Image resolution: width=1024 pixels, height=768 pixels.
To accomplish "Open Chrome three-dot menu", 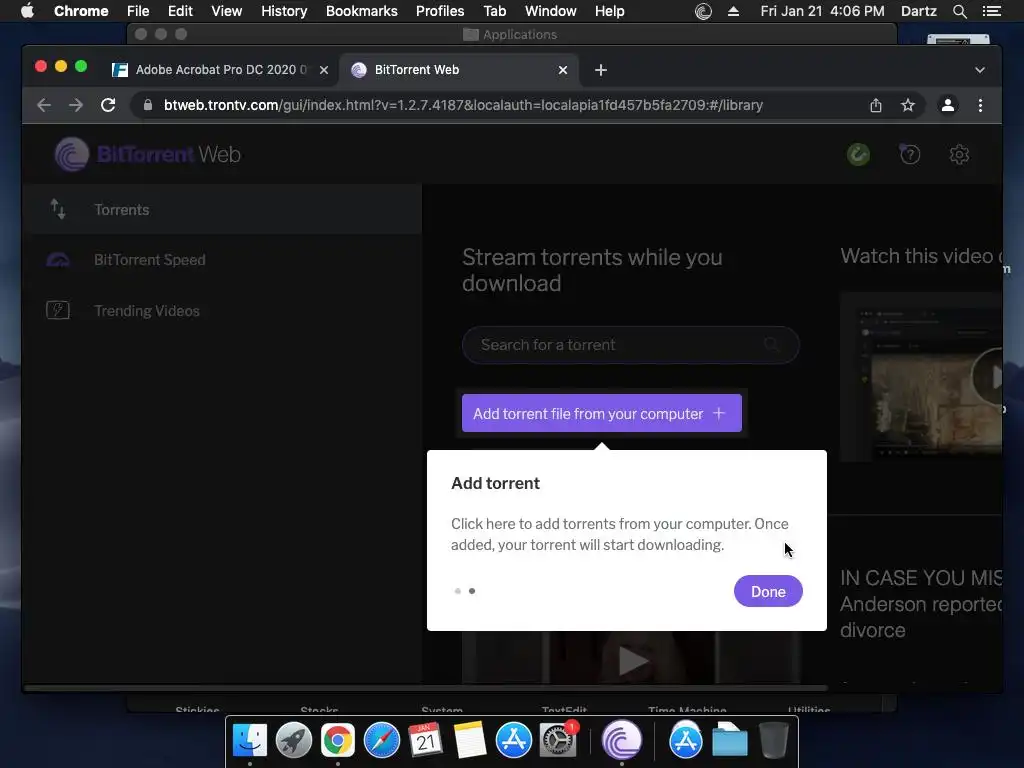I will tap(980, 105).
